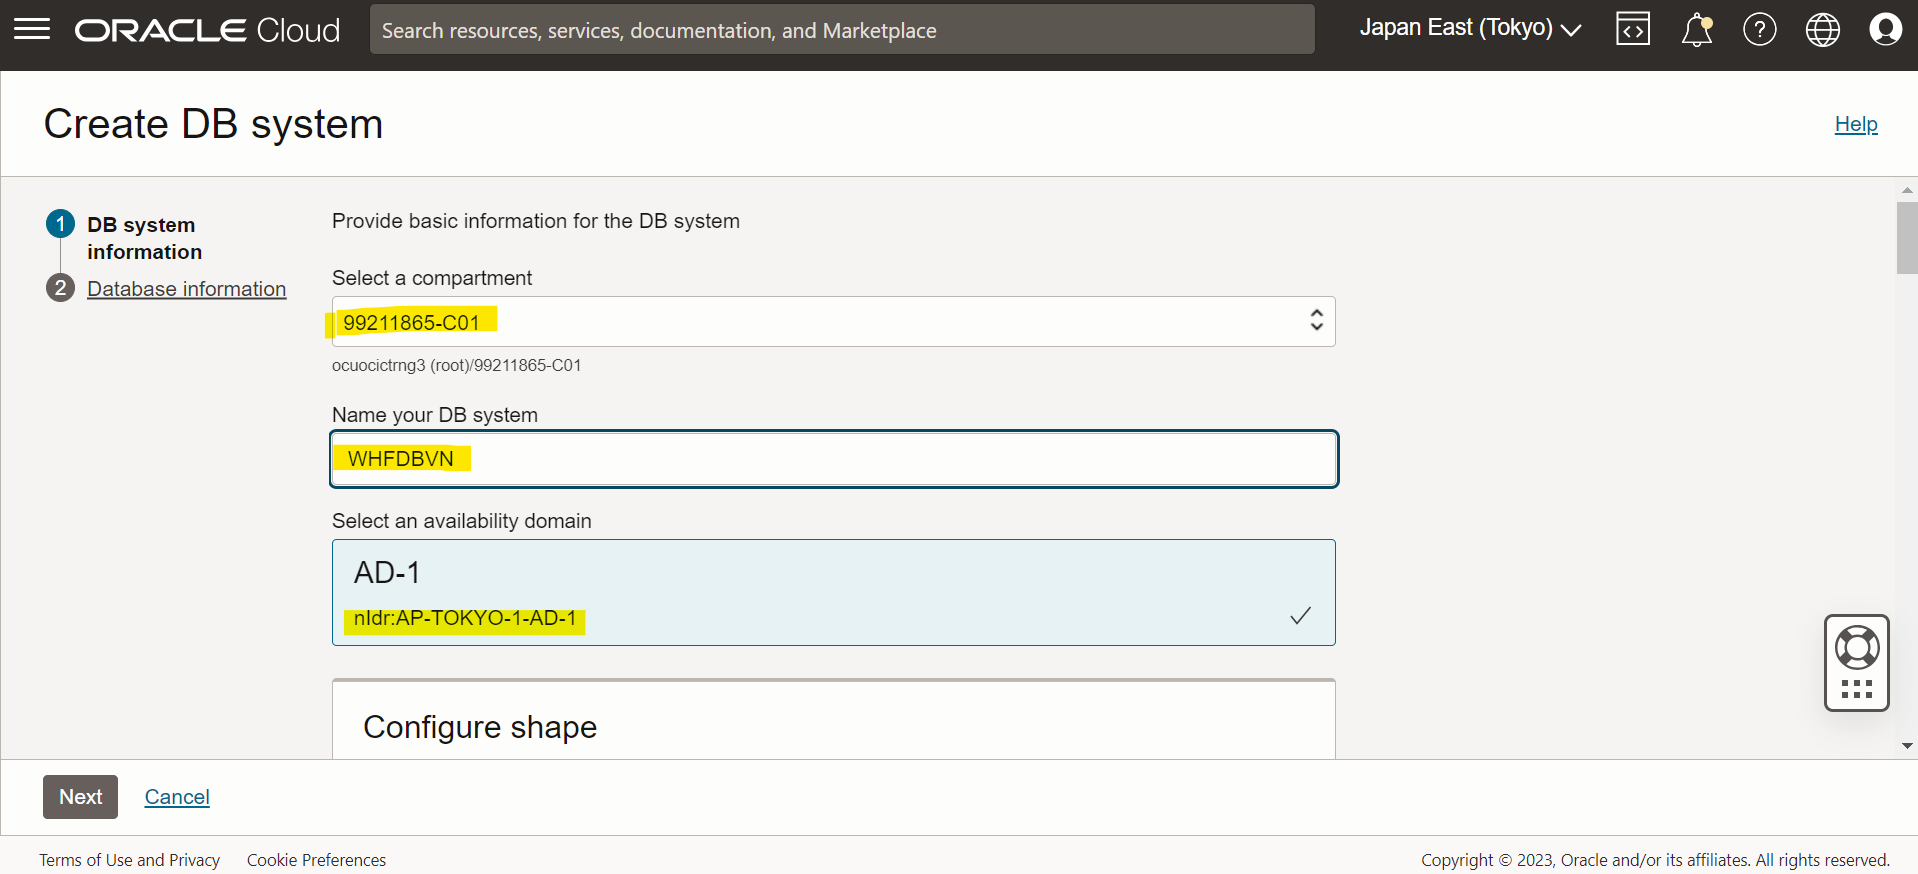Click the 'Name your DB system' label
The width and height of the screenshot is (1918, 874).
[435, 415]
